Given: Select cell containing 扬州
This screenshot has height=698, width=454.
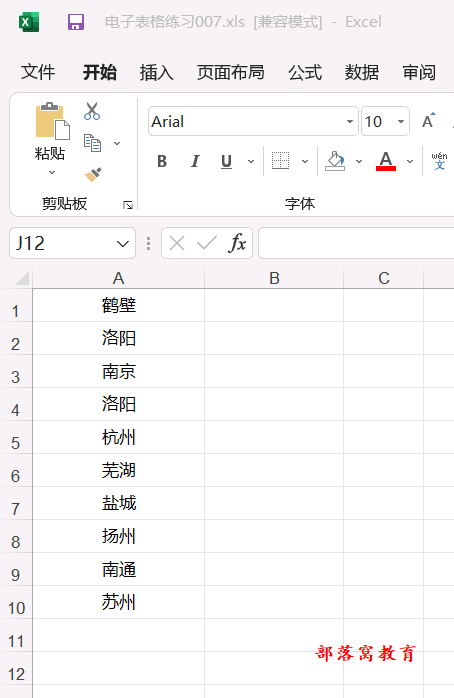Looking at the screenshot, I should pos(118,536).
